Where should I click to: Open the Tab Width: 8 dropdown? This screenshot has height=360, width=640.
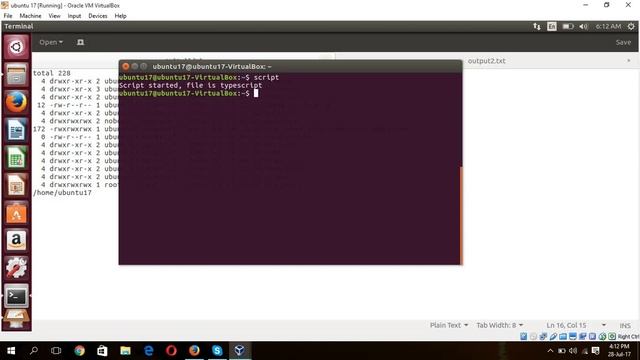pyautogui.click(x=500, y=325)
